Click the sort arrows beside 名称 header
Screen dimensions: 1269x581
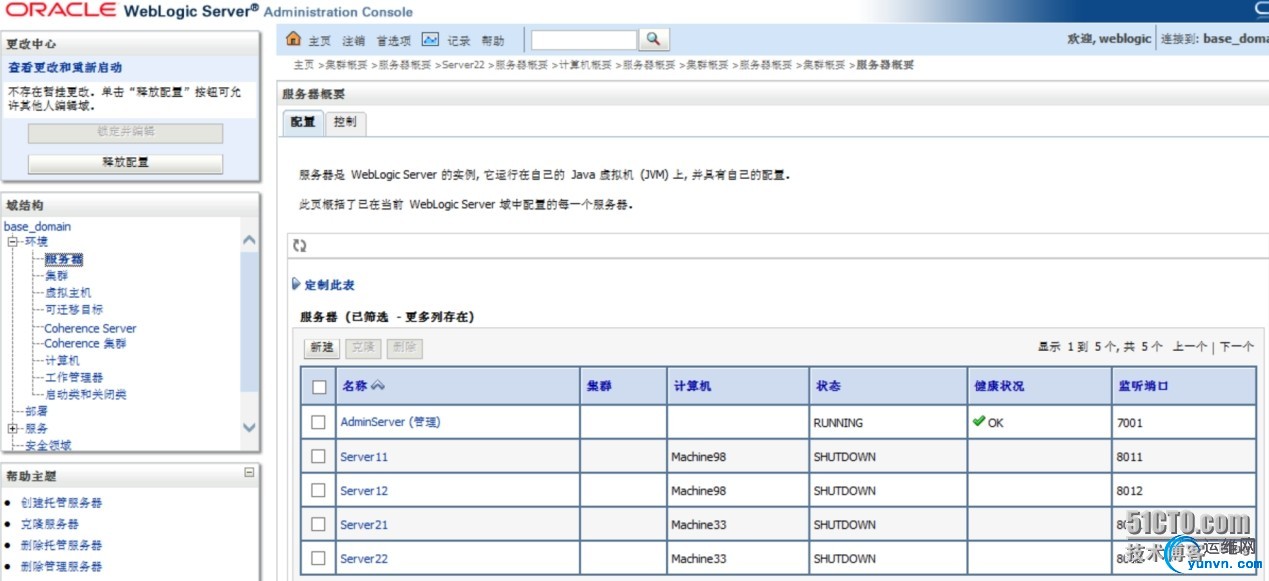pyautogui.click(x=378, y=386)
